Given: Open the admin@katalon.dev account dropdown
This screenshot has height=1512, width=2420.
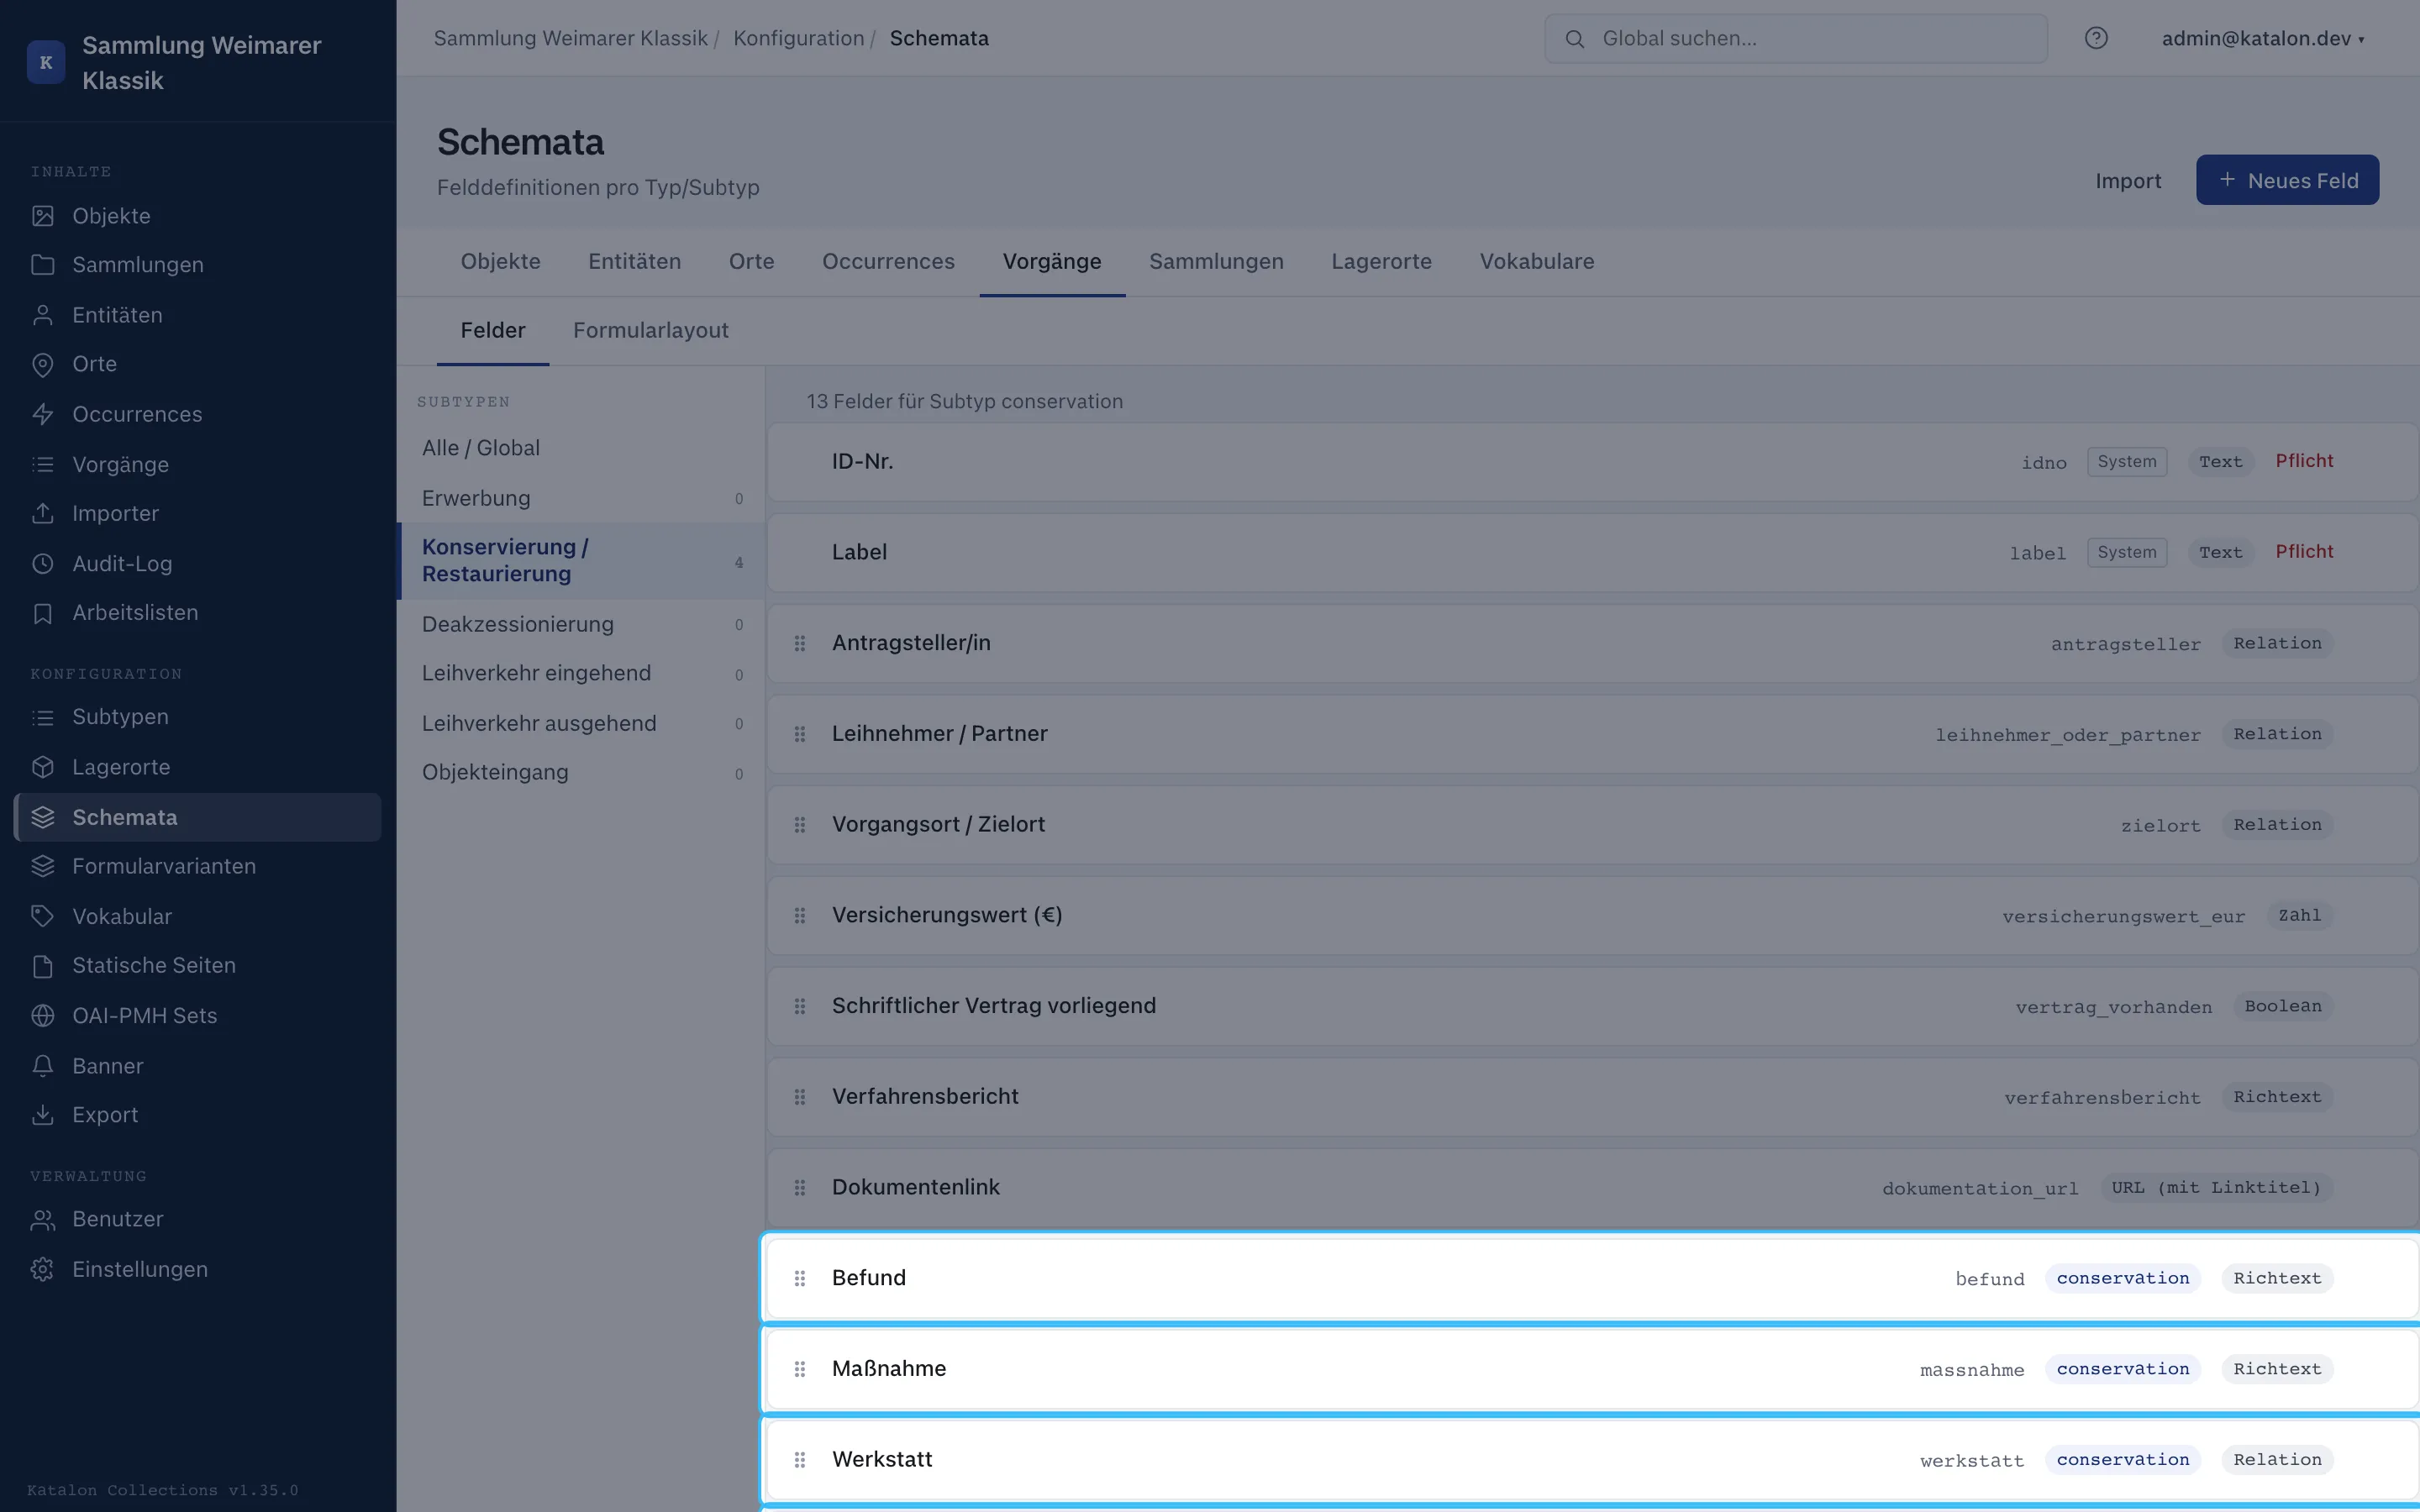Looking at the screenshot, I should (2263, 39).
